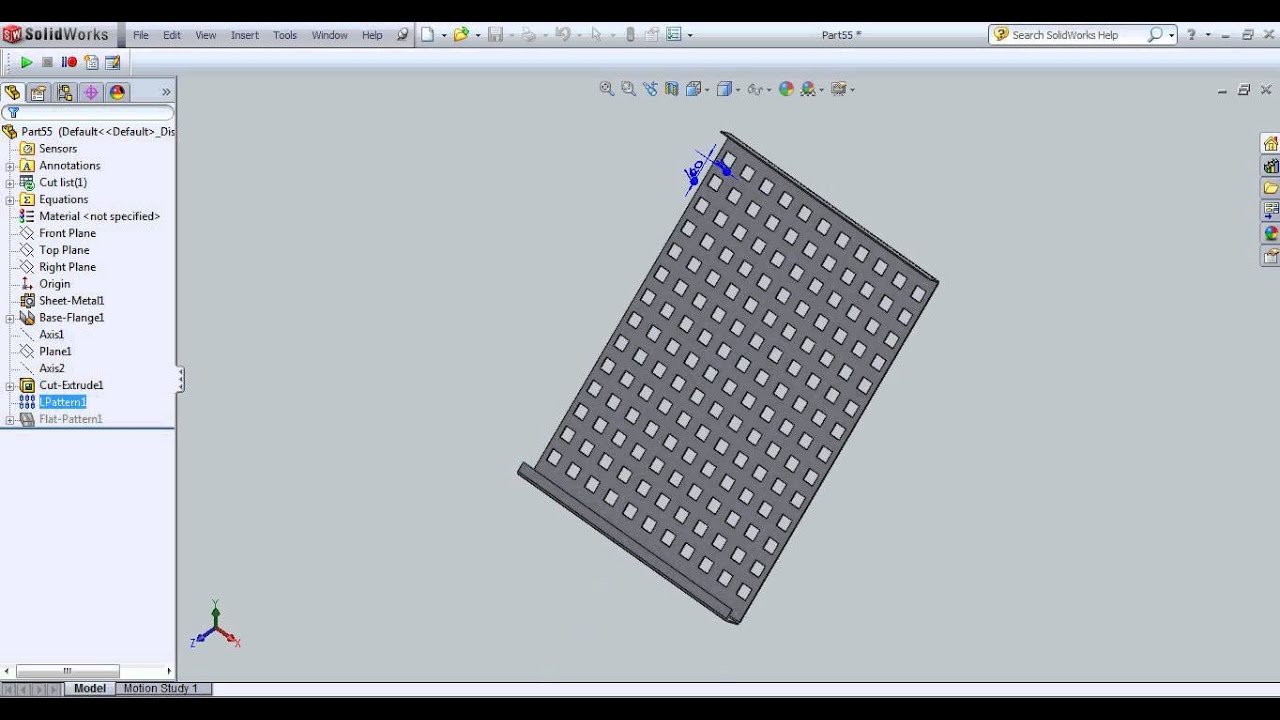Create a new document with New icon
Viewport: 1280px width, 720px height.
pos(428,35)
